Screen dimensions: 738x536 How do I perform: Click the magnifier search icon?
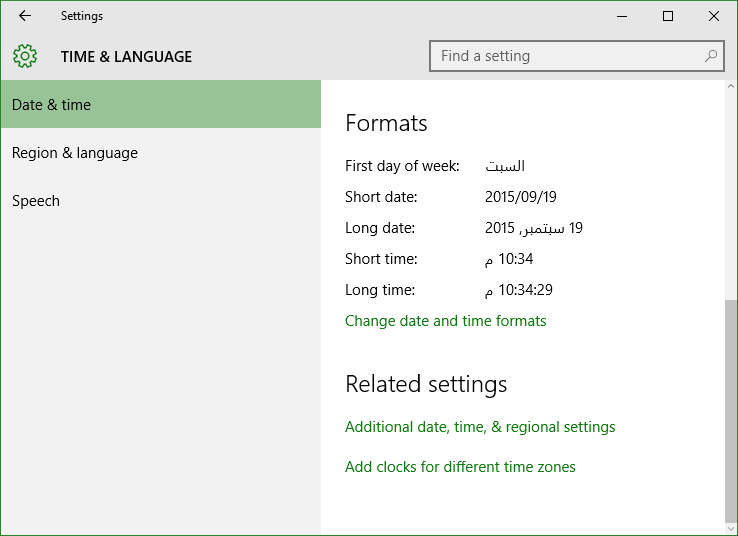[711, 56]
